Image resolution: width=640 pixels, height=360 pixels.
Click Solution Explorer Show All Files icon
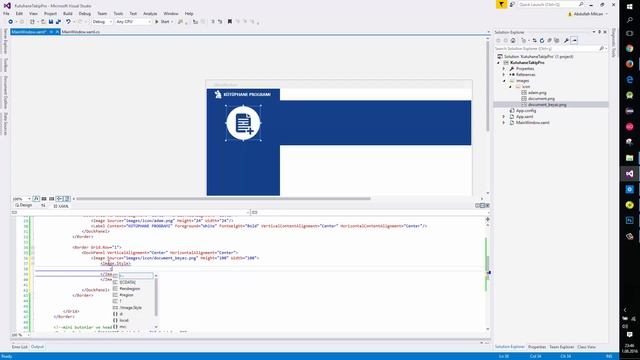[x=557, y=40]
